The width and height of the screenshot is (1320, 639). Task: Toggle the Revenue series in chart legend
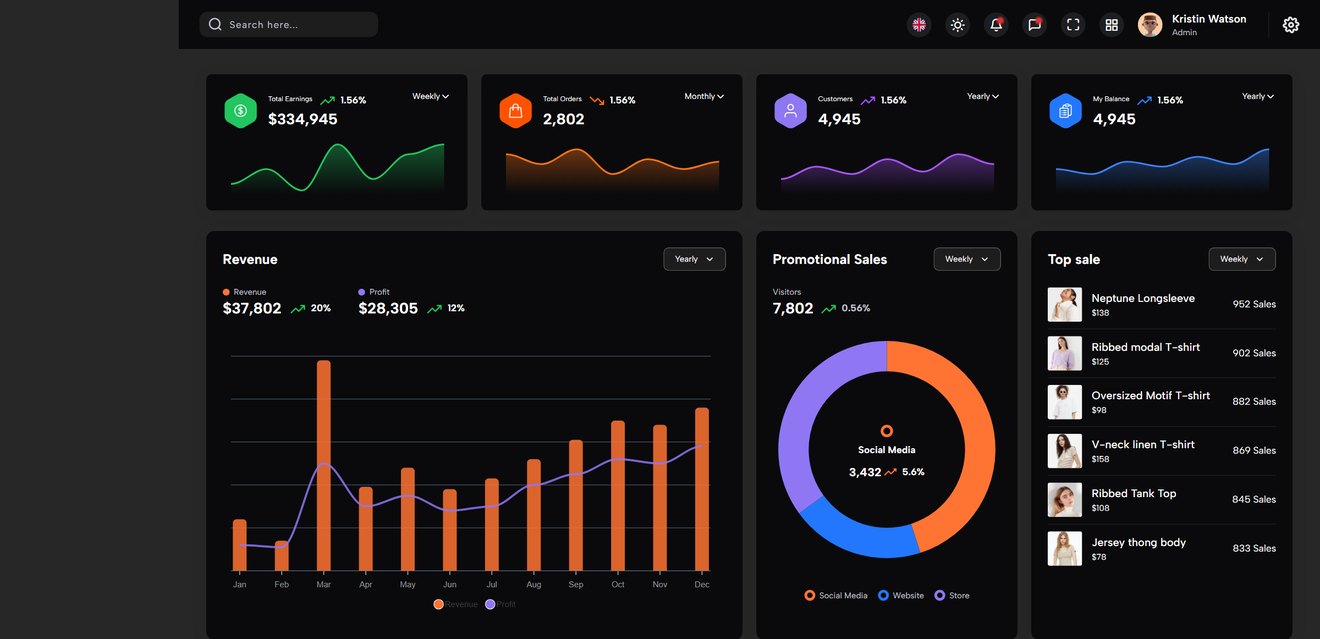(456, 604)
